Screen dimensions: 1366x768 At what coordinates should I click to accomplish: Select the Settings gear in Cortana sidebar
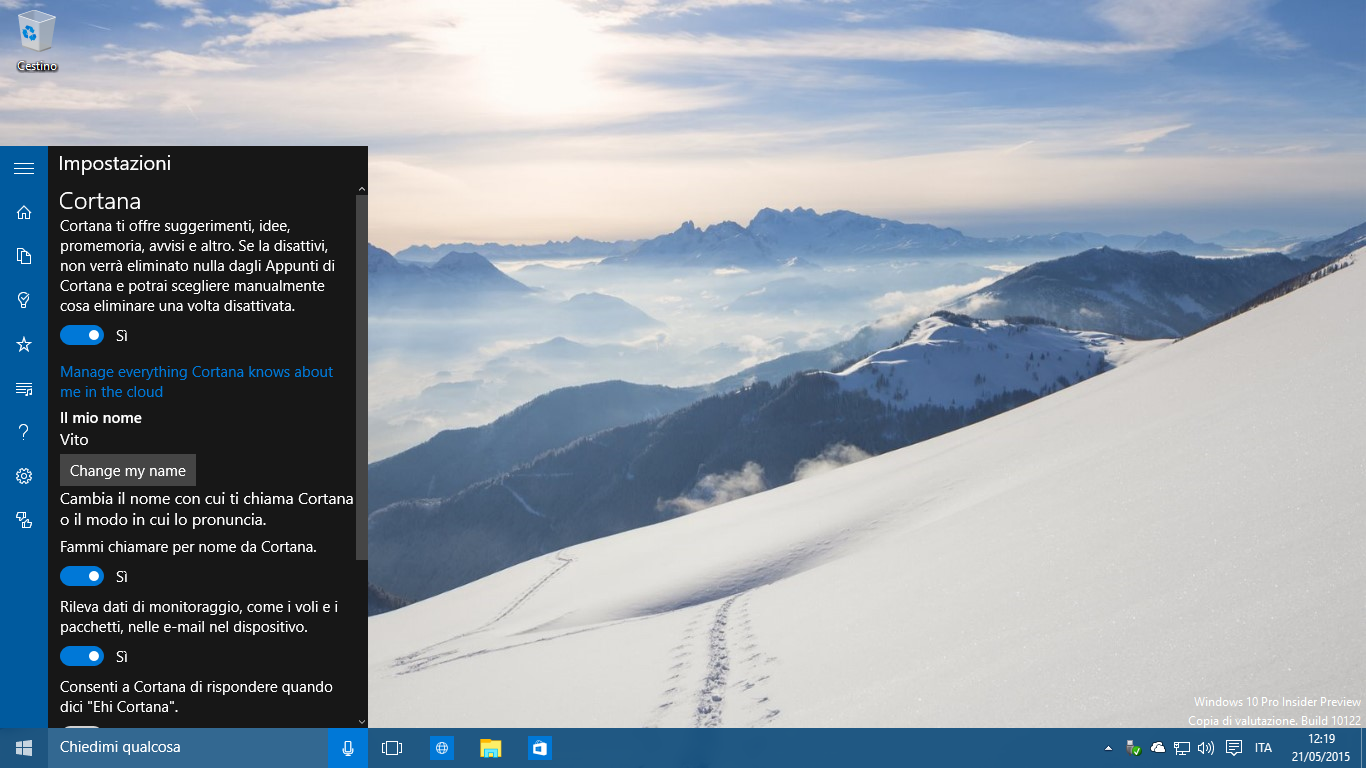pos(24,476)
